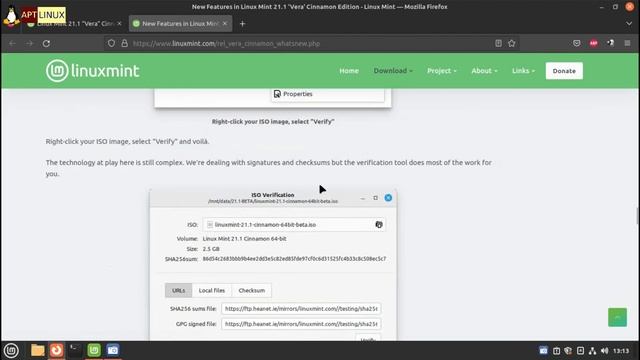Click the 'Right-click your ISO image' caption
Image resolution: width=640 pixels, height=360 pixels.
[273, 121]
